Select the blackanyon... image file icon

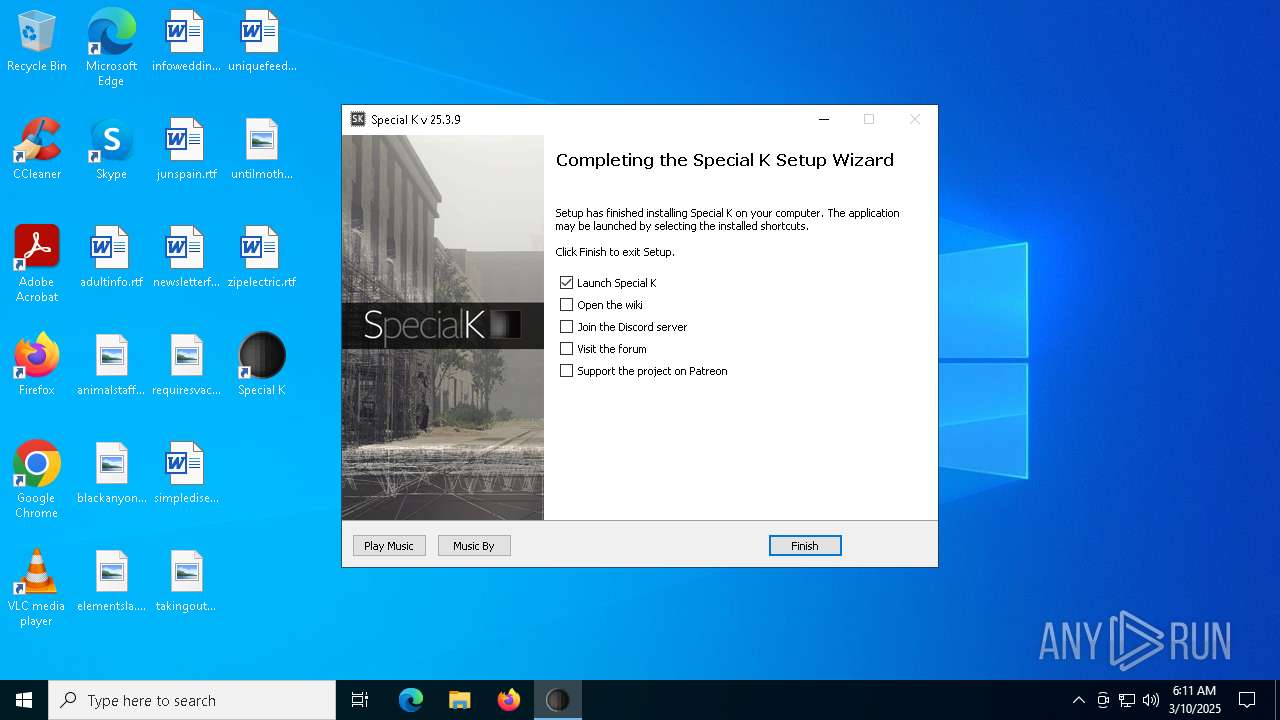click(x=111, y=474)
